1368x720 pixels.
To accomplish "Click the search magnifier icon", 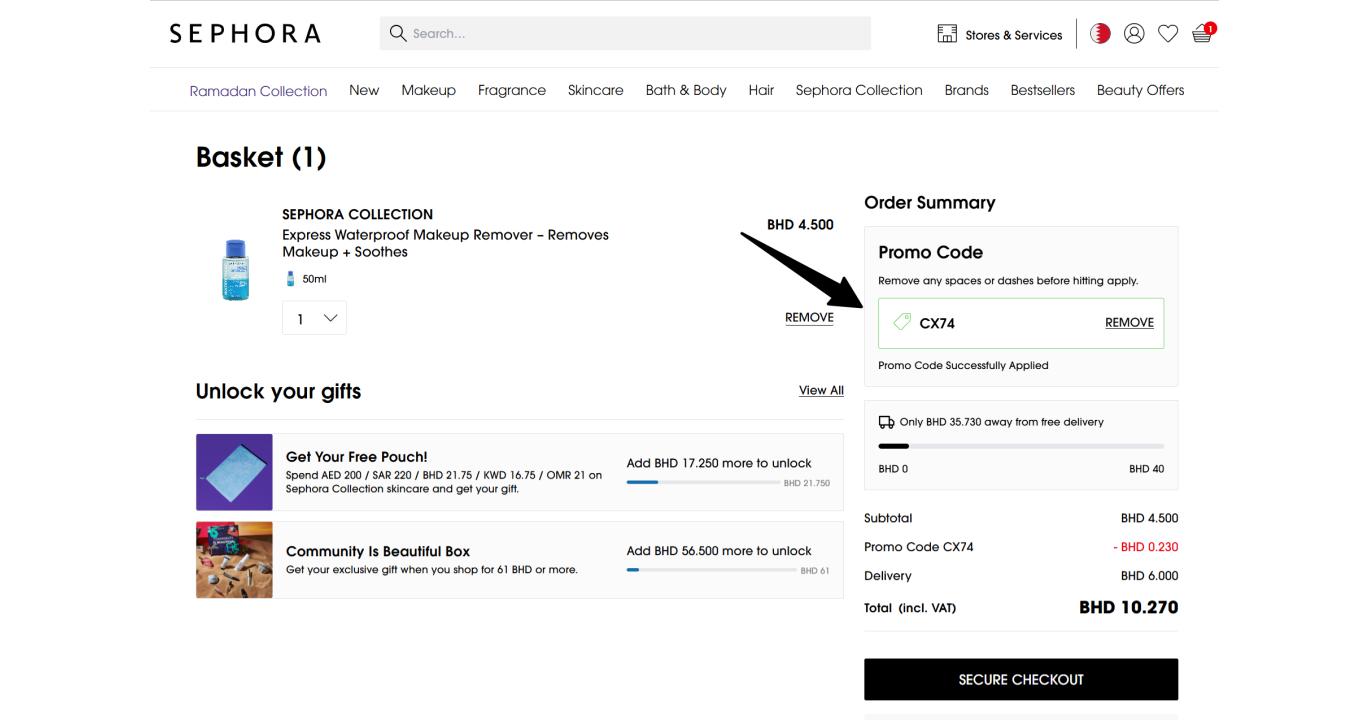I will [x=398, y=33].
